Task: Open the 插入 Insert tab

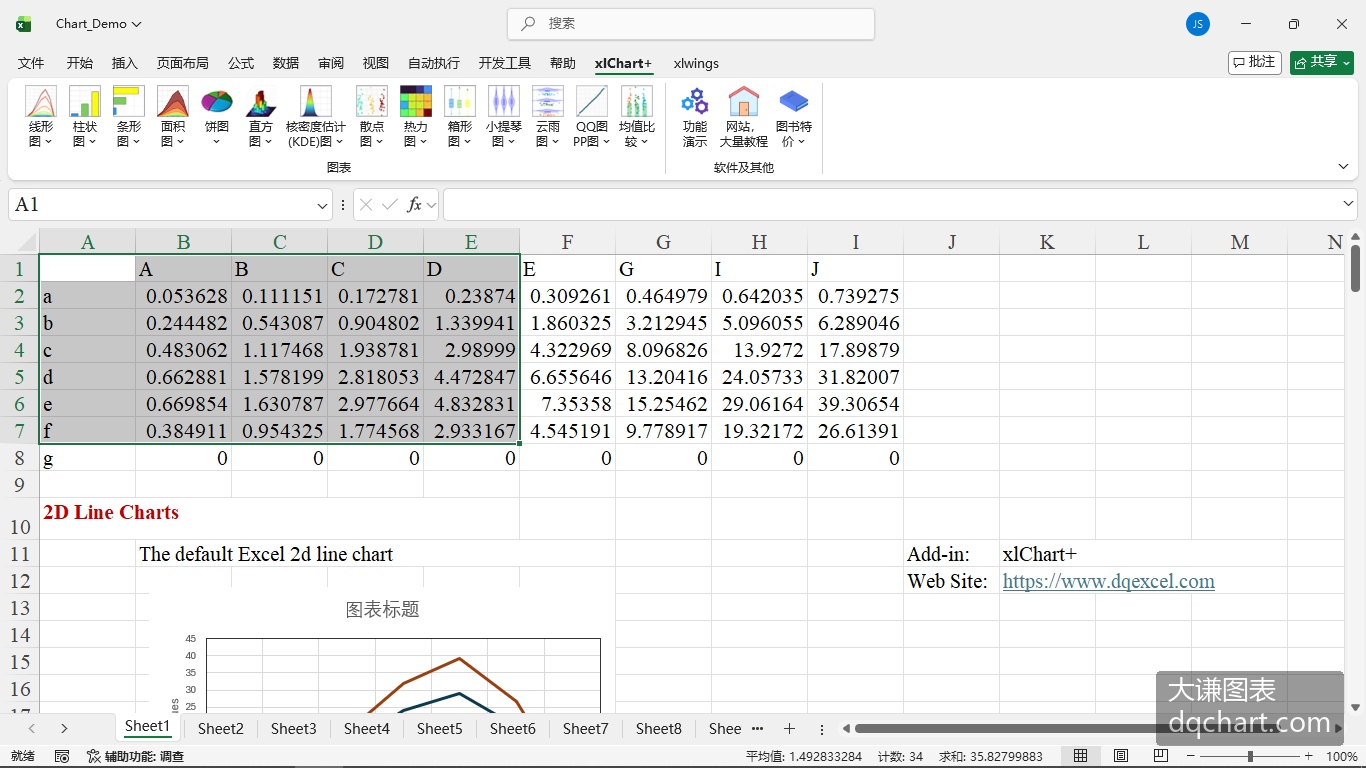Action: pos(125,63)
